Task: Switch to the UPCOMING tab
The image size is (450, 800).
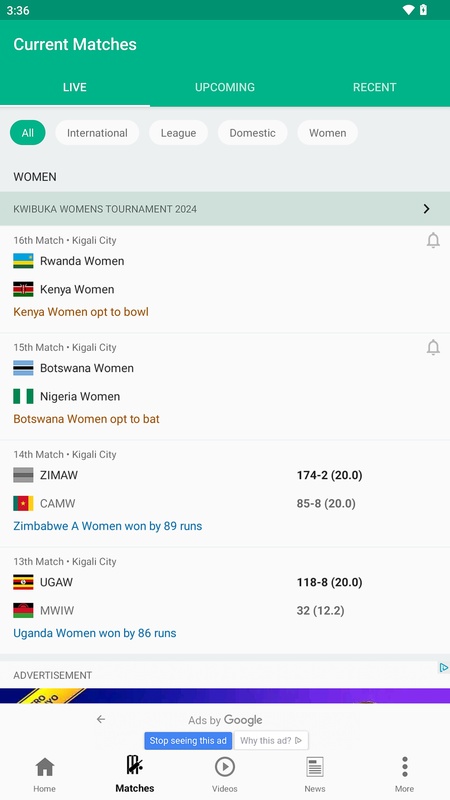Action: (224, 87)
